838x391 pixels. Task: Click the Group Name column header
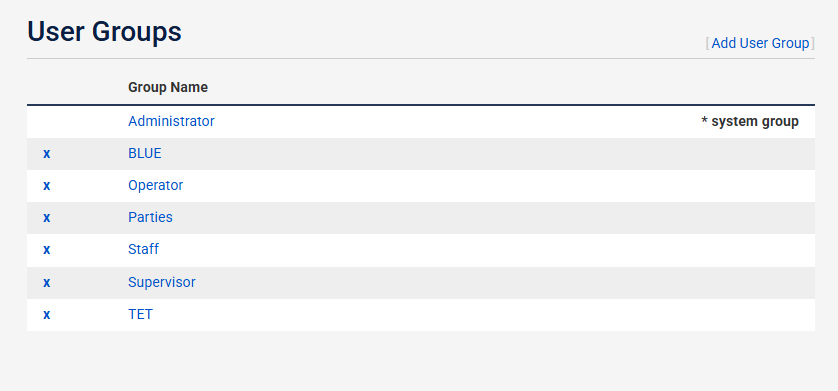tap(168, 87)
